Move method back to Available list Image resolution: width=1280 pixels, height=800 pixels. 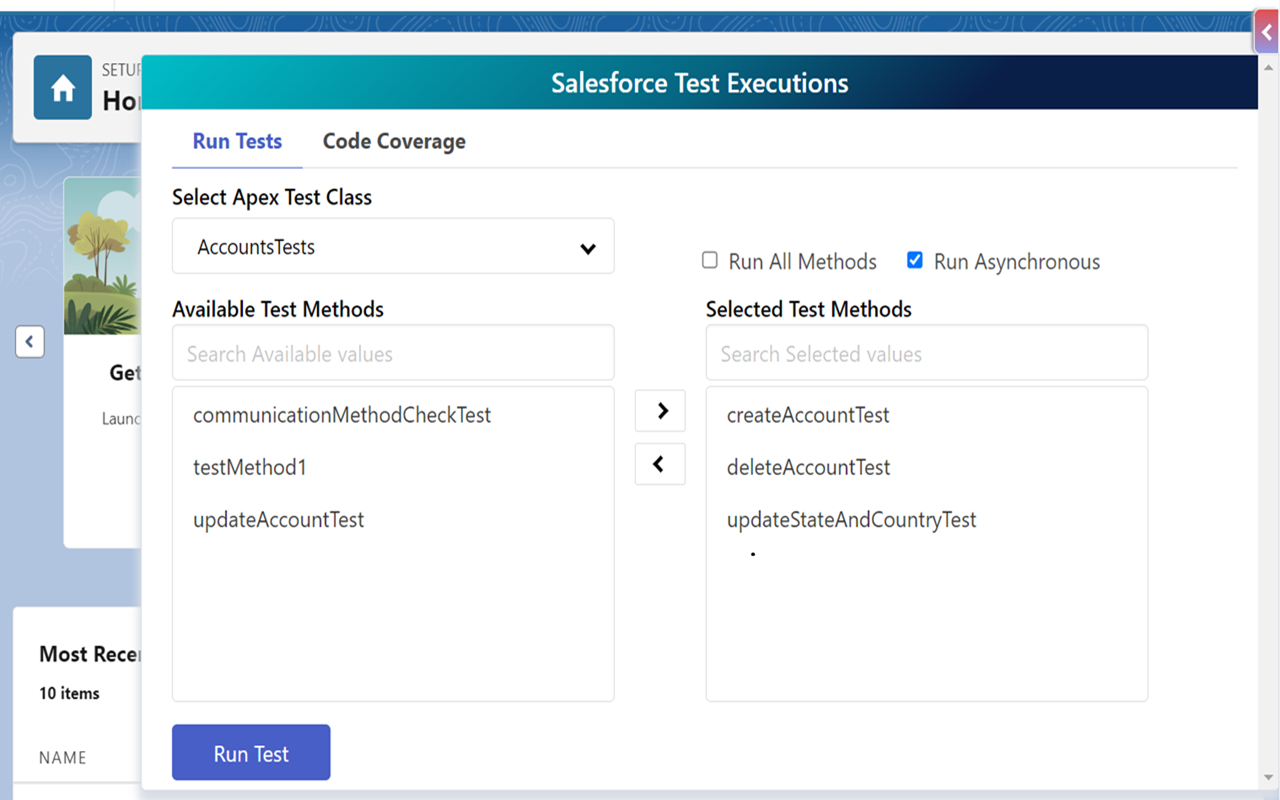coord(660,464)
